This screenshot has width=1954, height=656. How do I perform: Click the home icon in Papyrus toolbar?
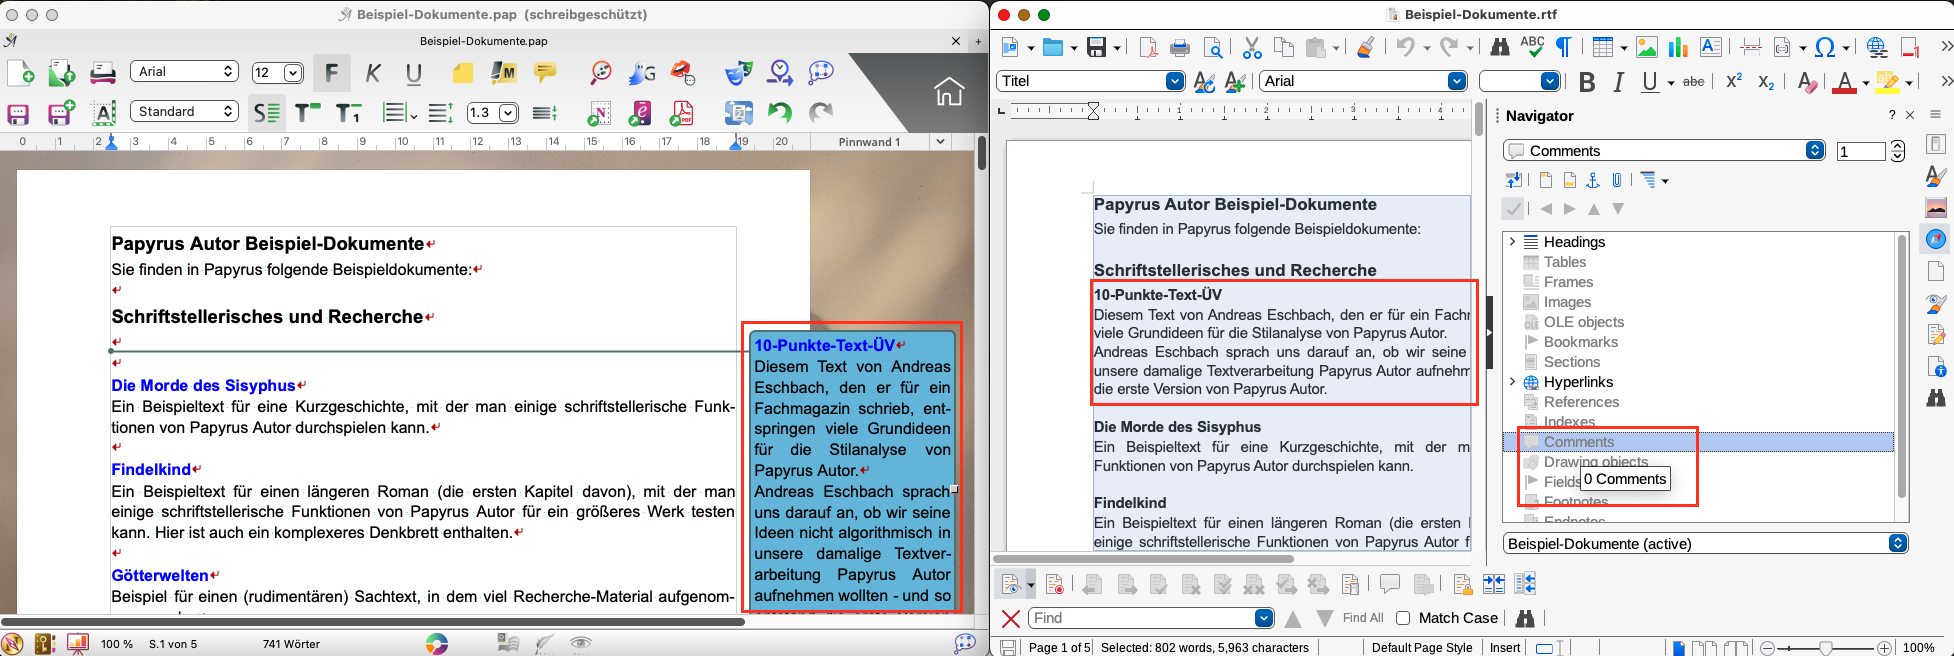coord(948,92)
